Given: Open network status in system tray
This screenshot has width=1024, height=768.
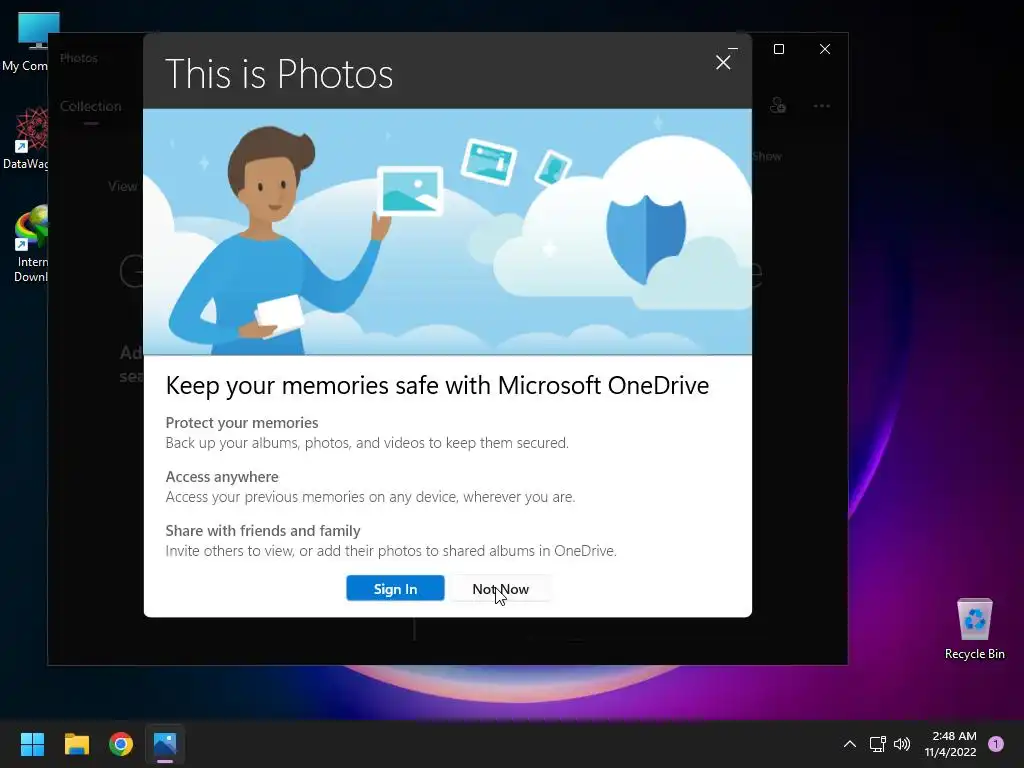Looking at the screenshot, I should 878,744.
